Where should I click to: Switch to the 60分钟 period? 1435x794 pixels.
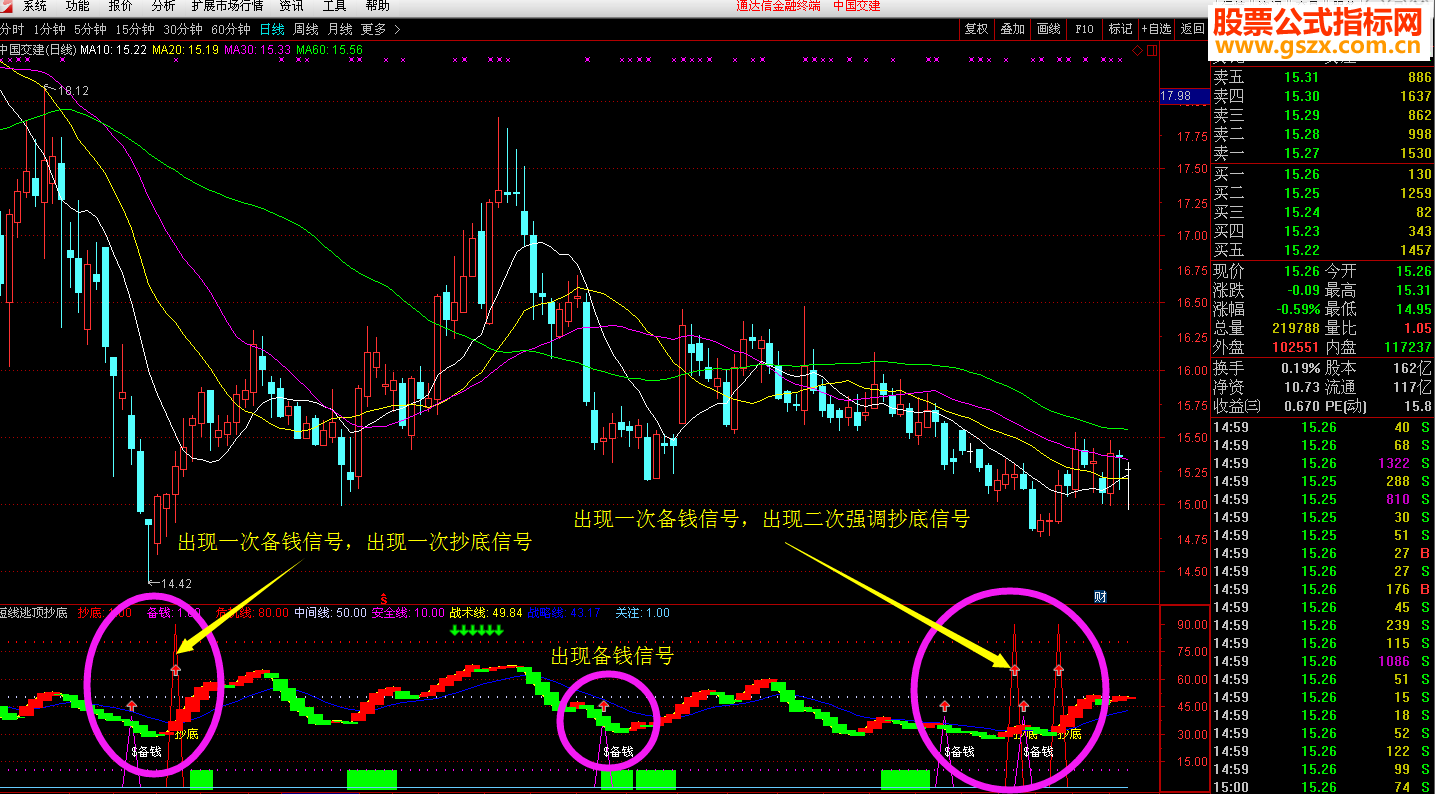click(230, 30)
